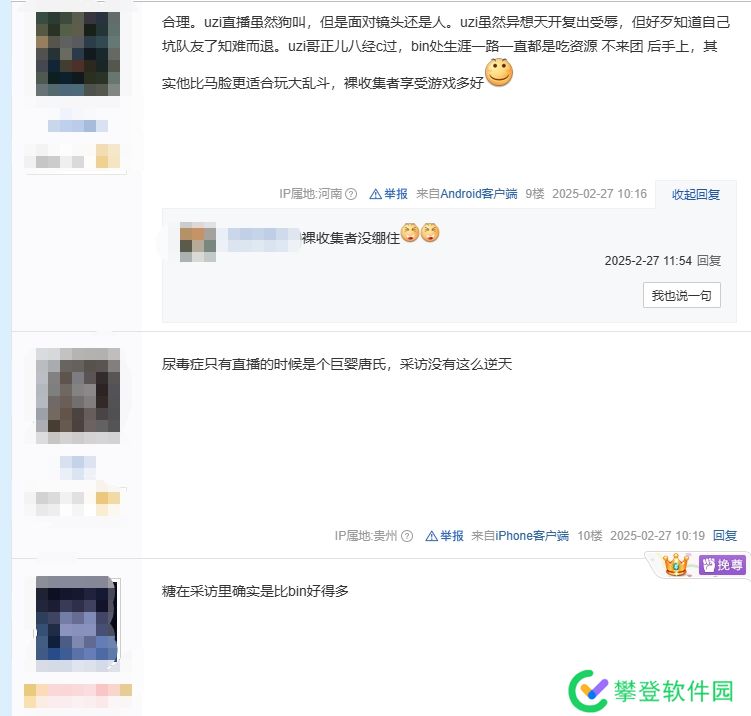This screenshot has height=716, width=751.
Task: Reply to the 11:54 nested comment
Action: point(709,261)
